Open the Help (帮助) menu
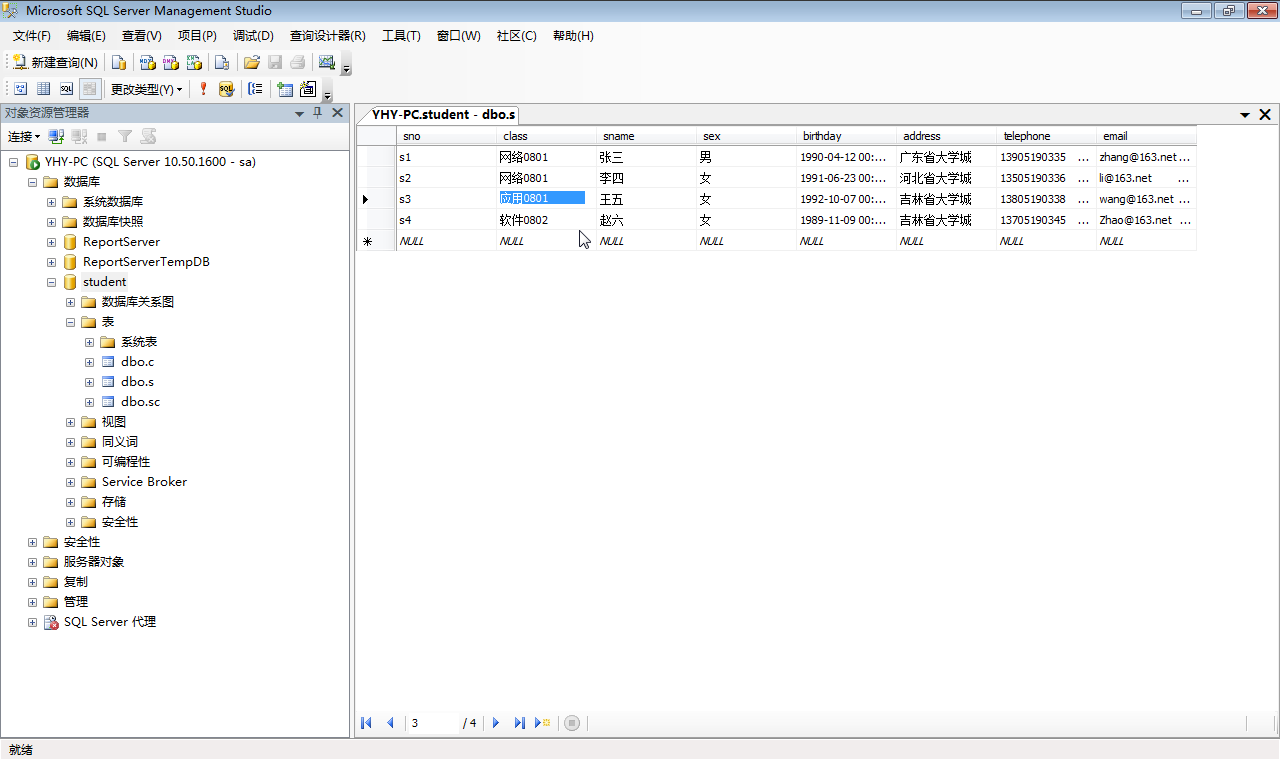The height and width of the screenshot is (760, 1280). (x=573, y=36)
